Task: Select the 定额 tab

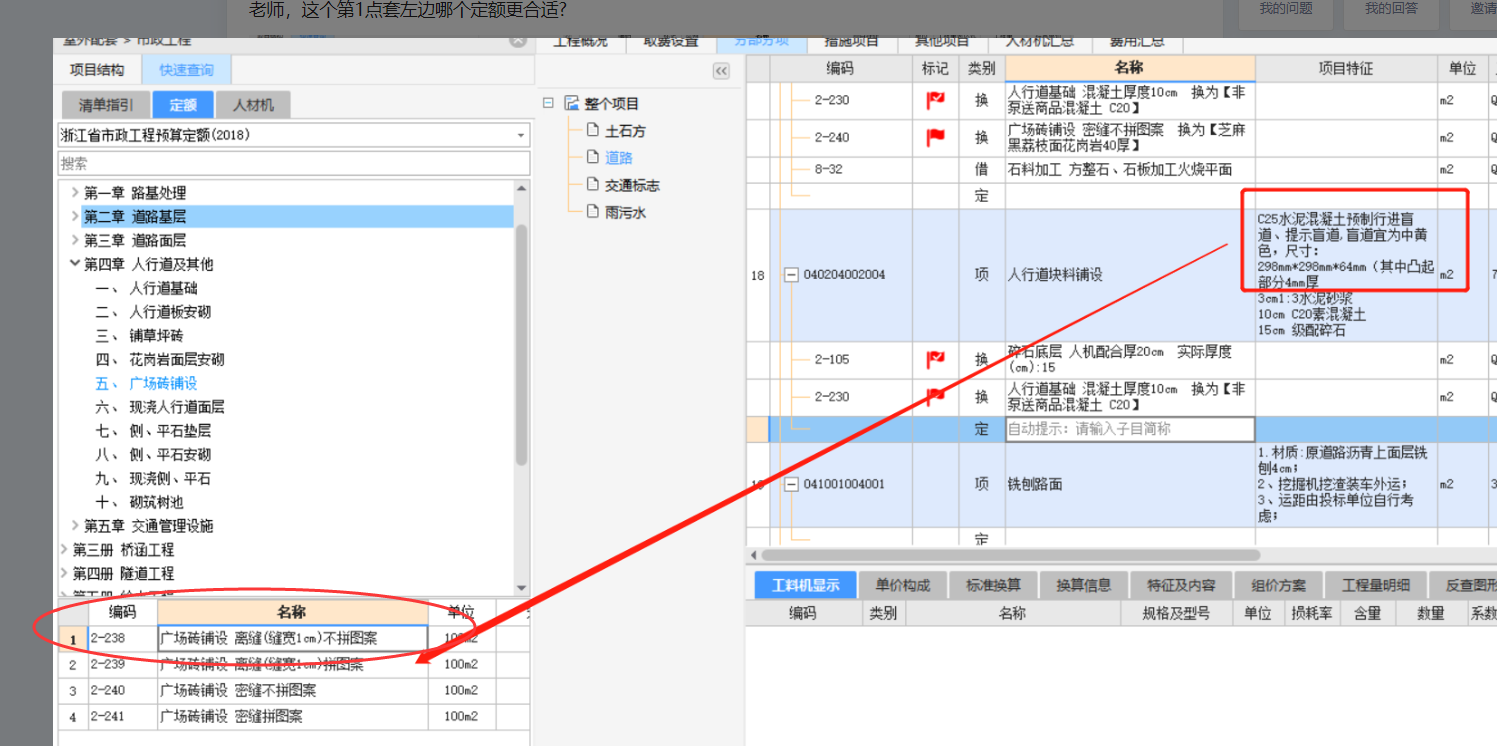Action: click(x=183, y=104)
